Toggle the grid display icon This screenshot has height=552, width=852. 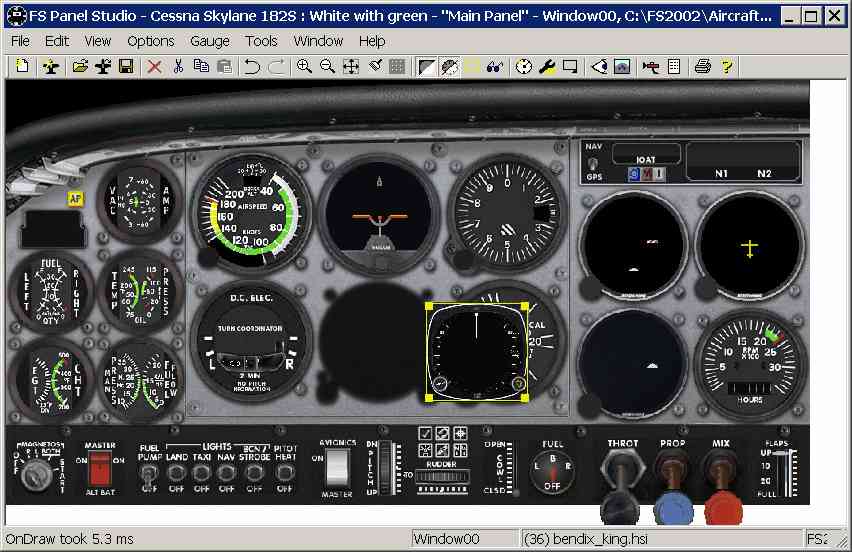397,66
